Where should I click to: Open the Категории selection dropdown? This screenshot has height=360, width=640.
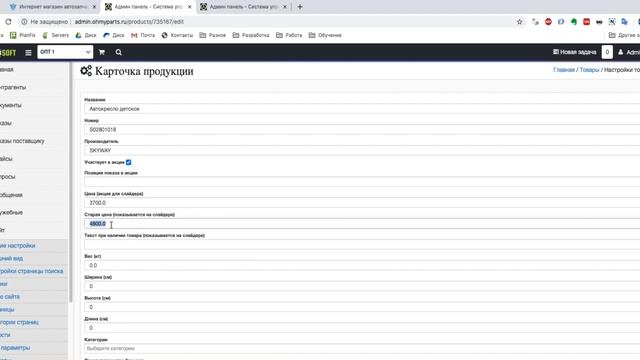(x=362, y=349)
